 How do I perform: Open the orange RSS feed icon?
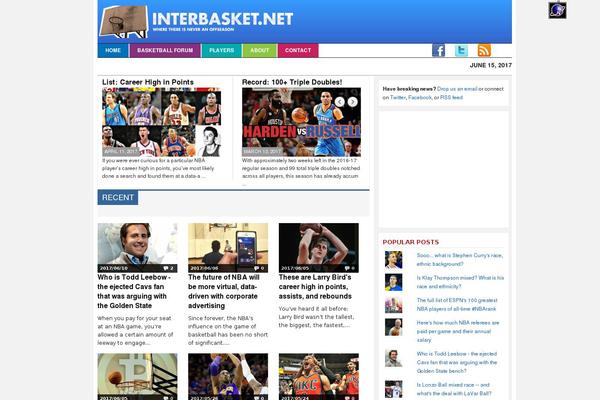click(484, 50)
